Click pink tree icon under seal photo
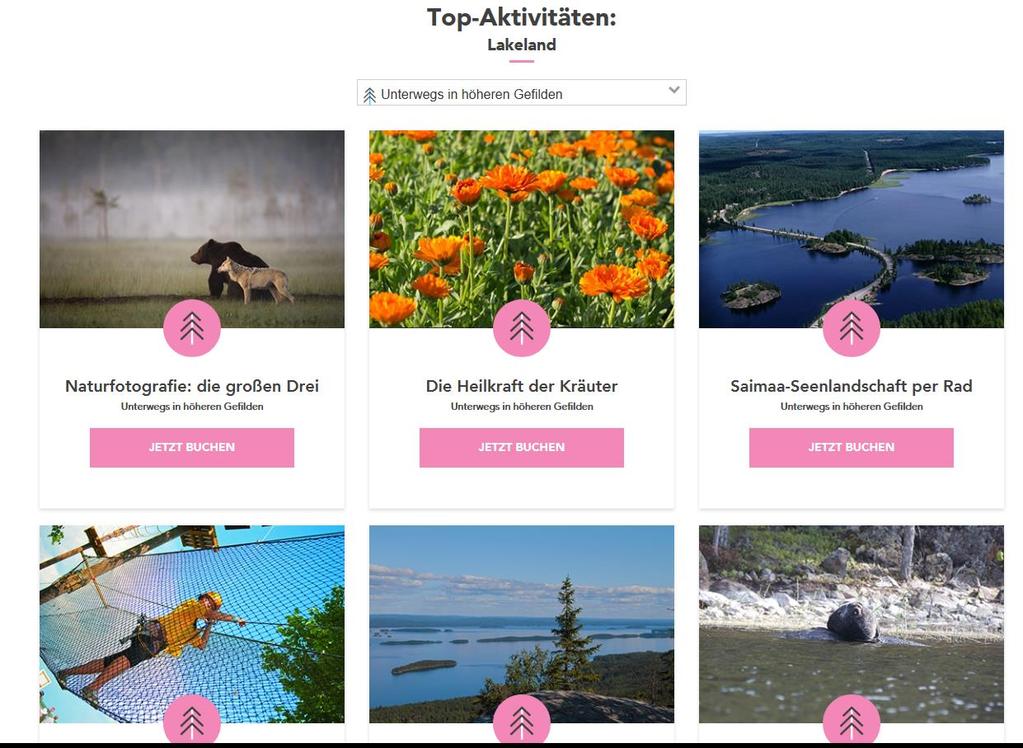The image size is (1023, 748). (x=851, y=719)
